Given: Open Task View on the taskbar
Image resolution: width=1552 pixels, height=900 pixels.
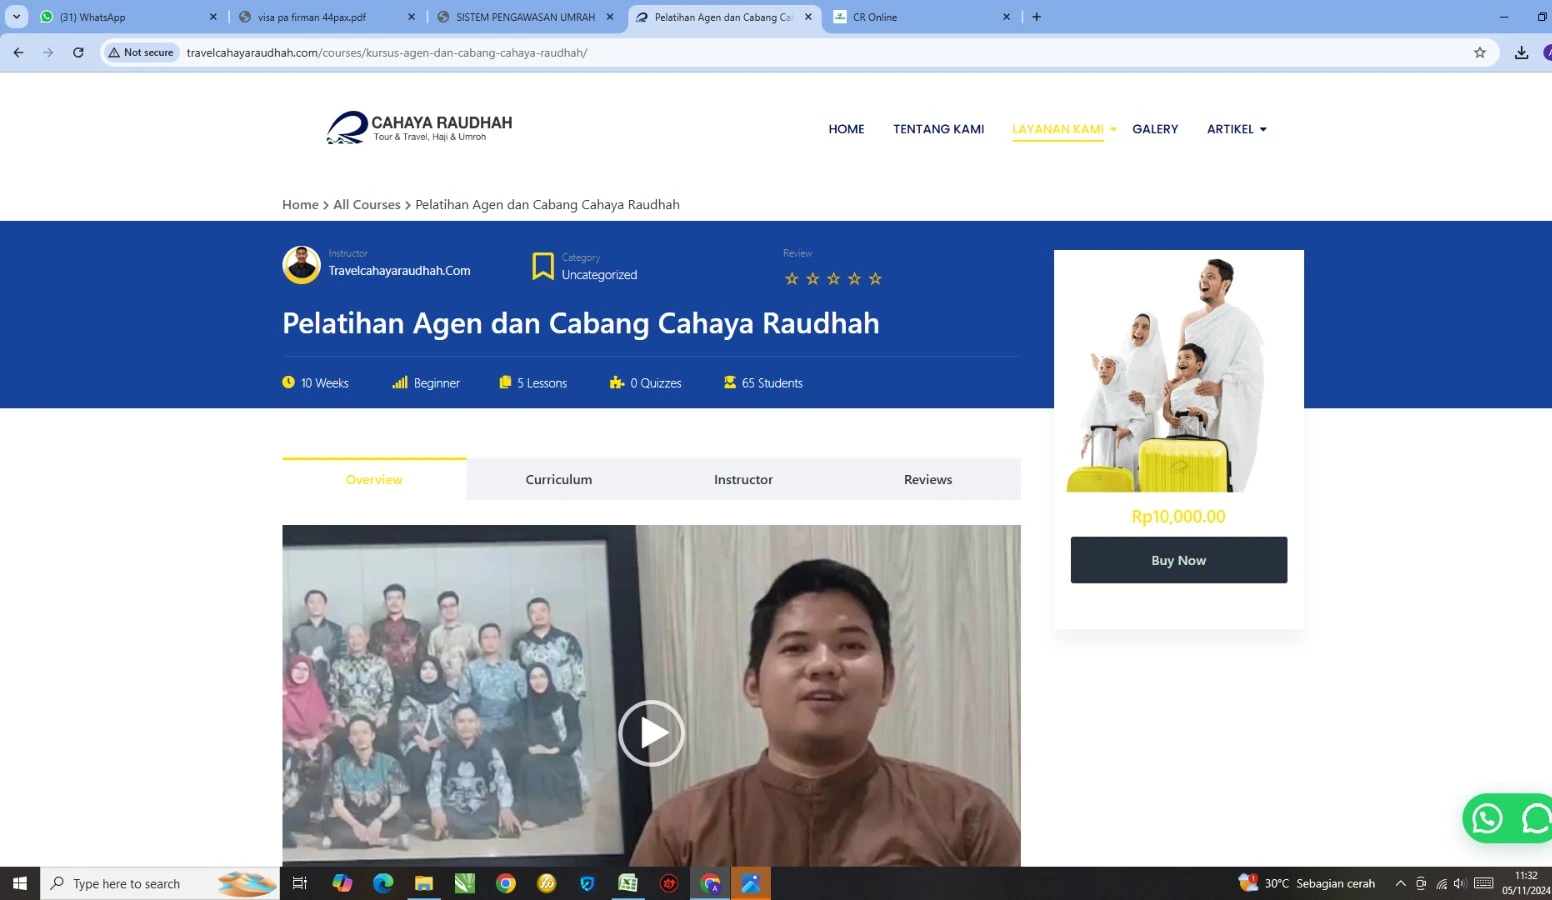Looking at the screenshot, I should coord(299,883).
